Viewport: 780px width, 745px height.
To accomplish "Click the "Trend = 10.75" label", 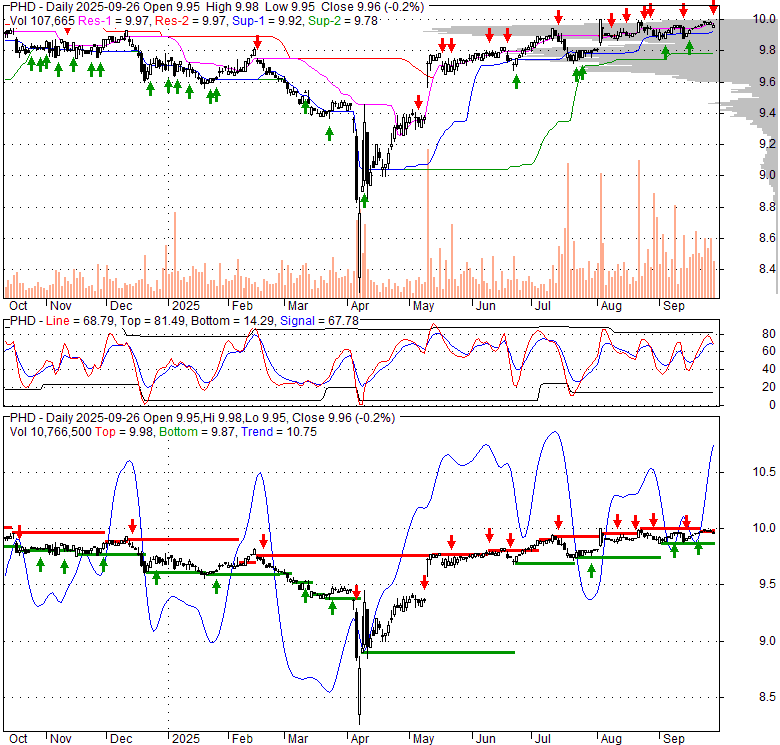I will (279, 432).
